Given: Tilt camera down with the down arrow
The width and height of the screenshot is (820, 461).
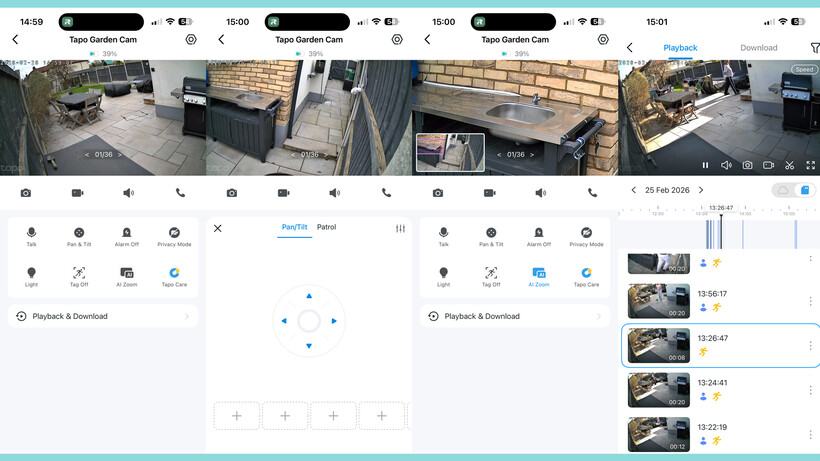Looking at the screenshot, I should [309, 346].
